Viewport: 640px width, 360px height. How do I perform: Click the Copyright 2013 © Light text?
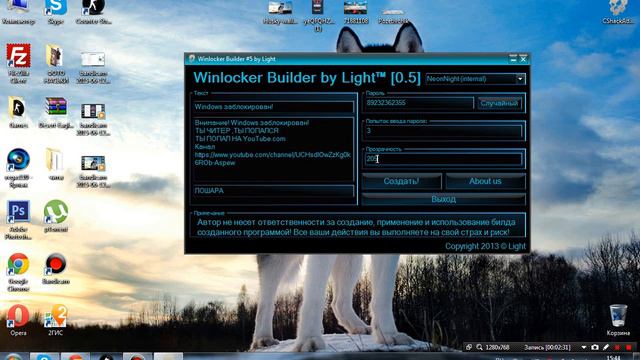tap(485, 246)
